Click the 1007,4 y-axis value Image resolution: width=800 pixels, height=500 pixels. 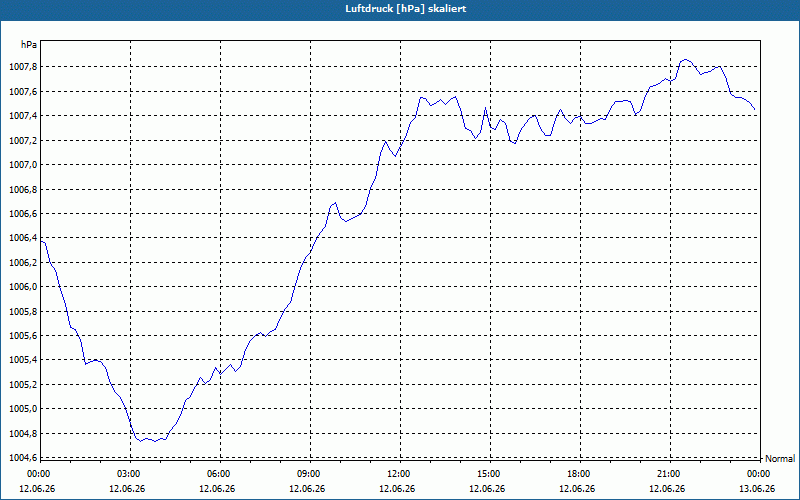pos(23,116)
